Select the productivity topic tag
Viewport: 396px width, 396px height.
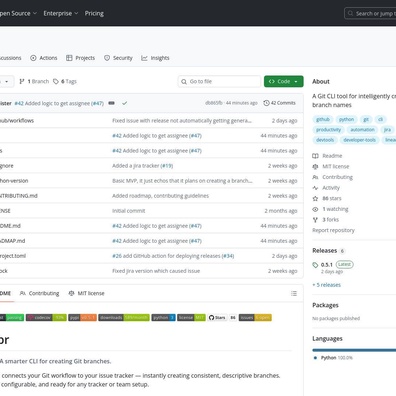point(328,130)
